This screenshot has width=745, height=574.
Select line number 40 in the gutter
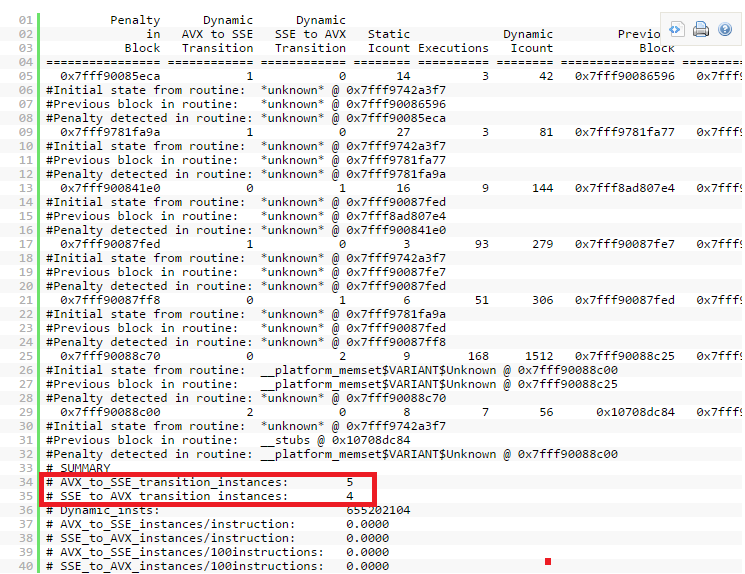(26, 566)
